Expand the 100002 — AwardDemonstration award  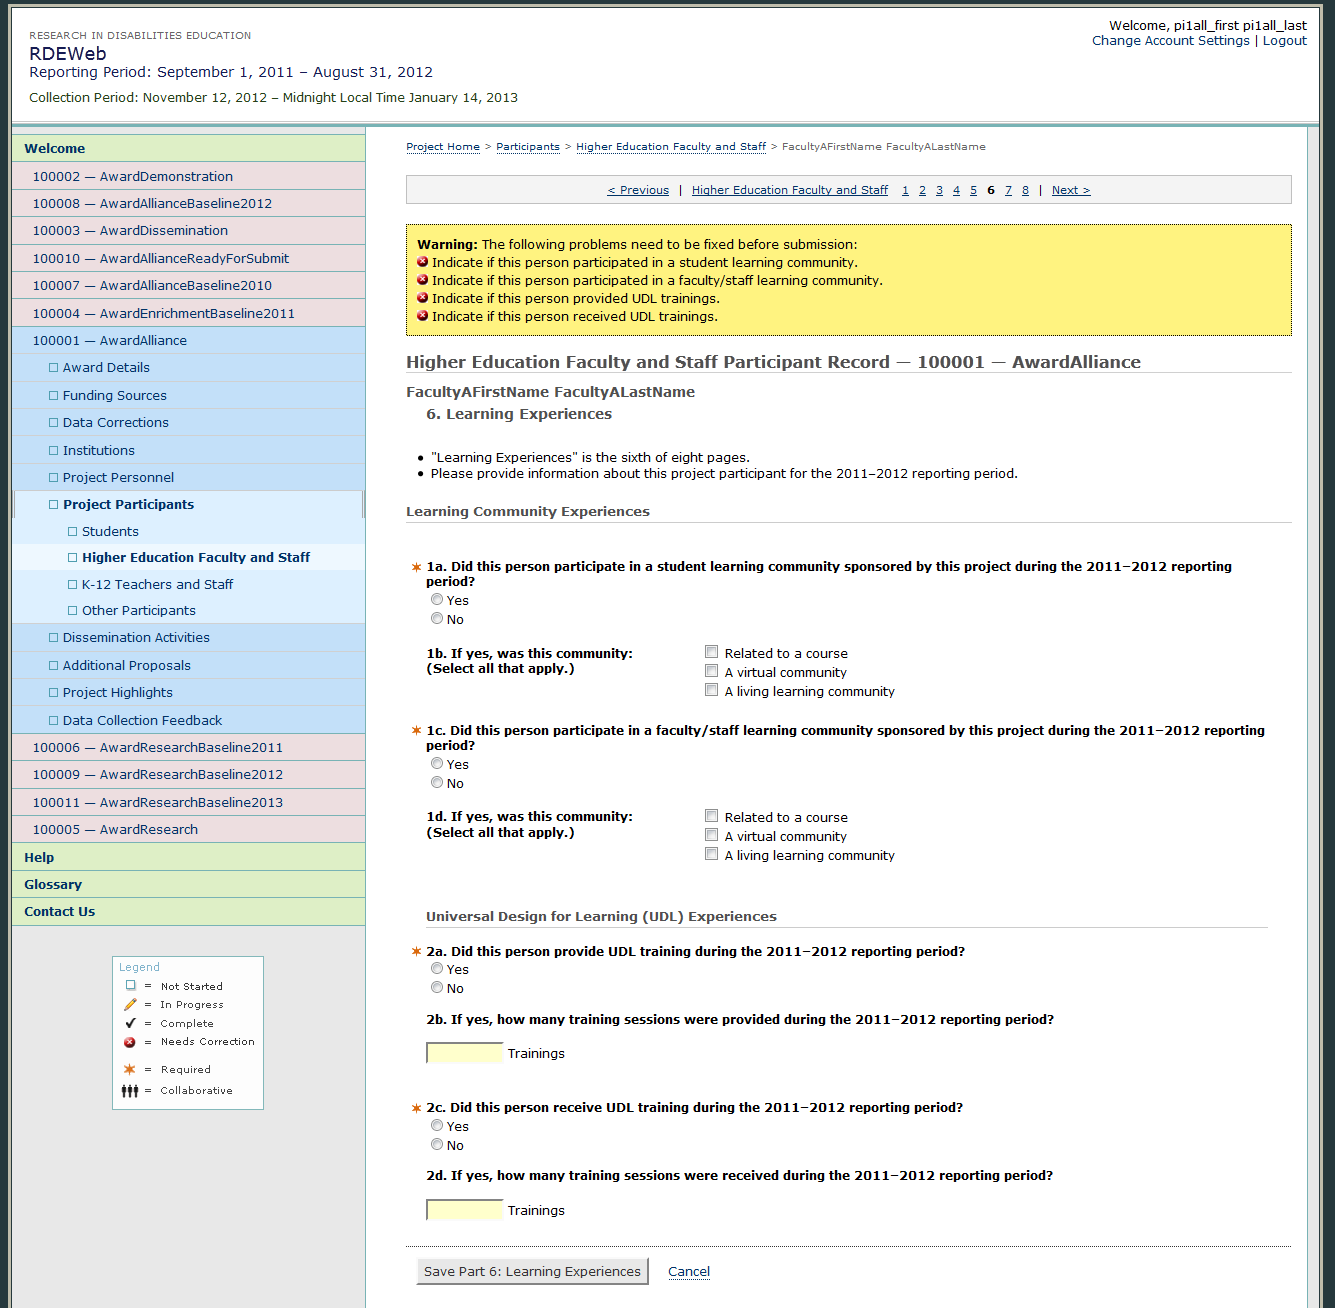point(132,177)
